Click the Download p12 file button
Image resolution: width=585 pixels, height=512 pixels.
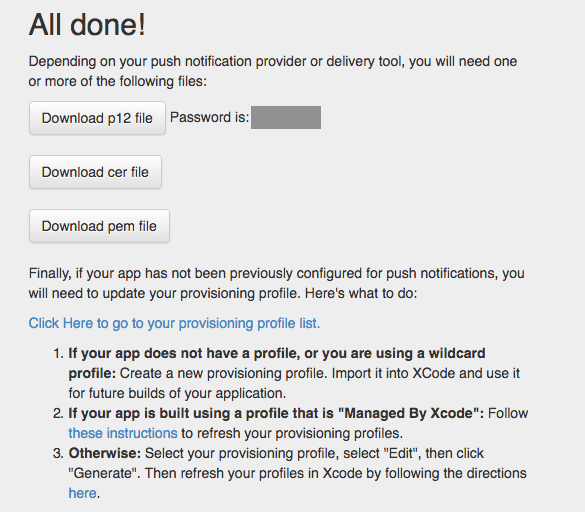point(97,118)
